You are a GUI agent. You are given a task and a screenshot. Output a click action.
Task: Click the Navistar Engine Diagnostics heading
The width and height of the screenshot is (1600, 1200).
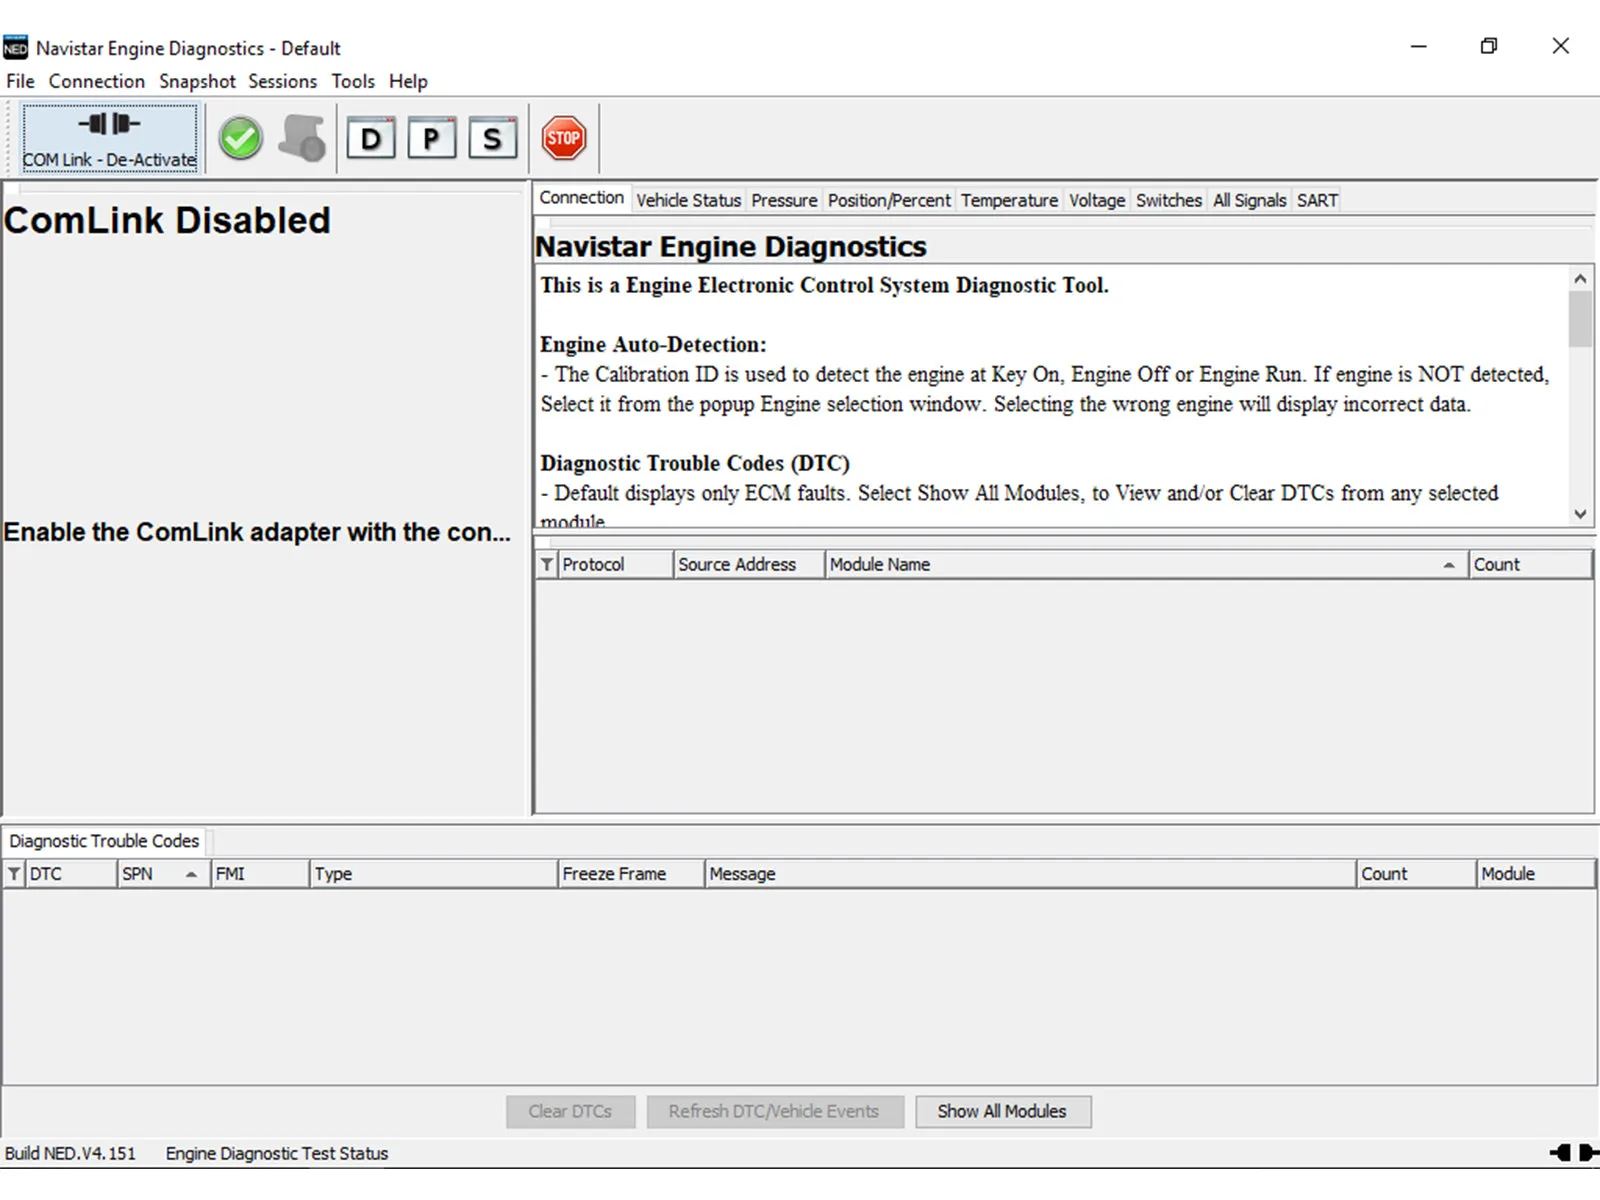click(731, 246)
